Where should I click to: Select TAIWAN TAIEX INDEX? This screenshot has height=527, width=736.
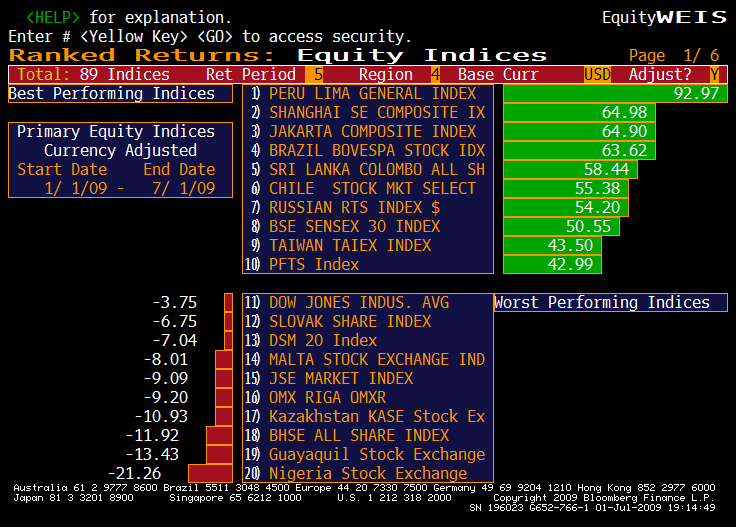pos(368,245)
